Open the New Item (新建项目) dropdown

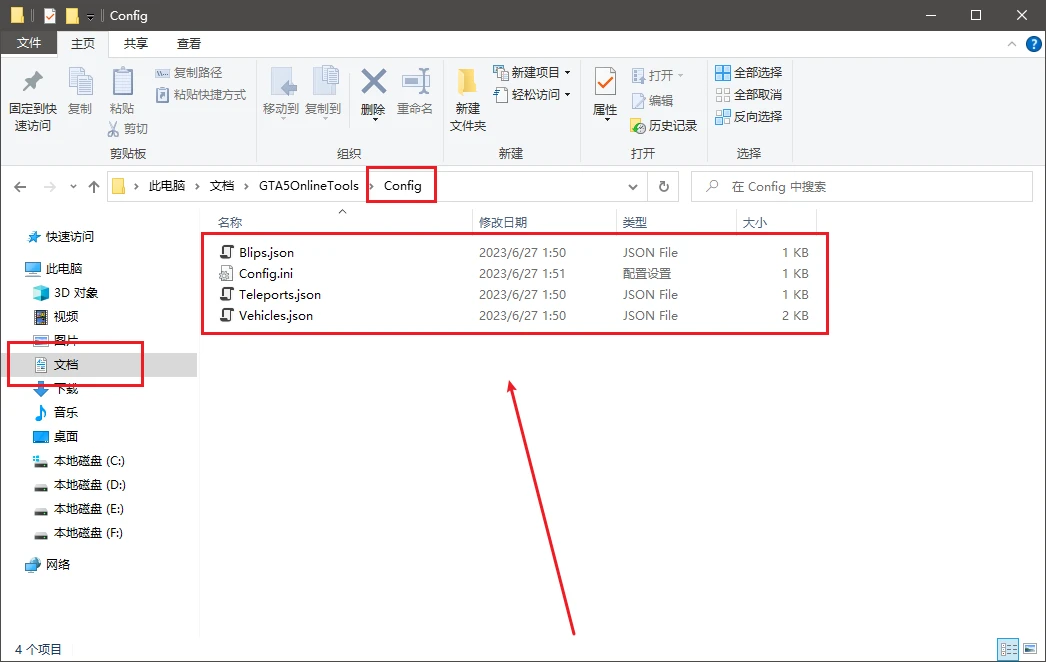(532, 73)
